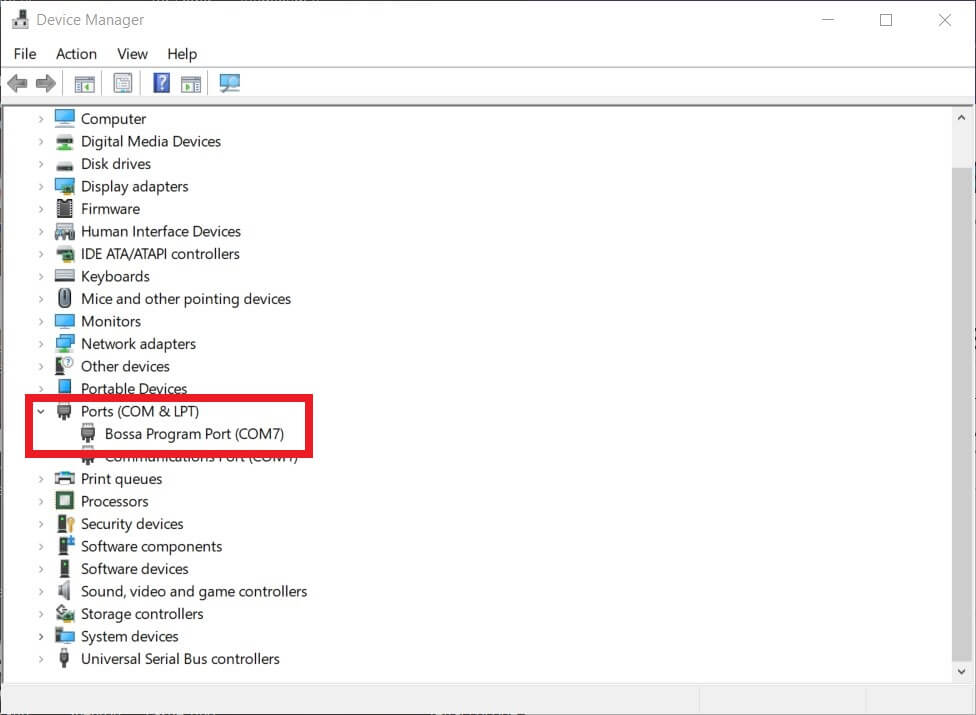Click the Keyboards icon
This screenshot has width=976, height=715.
coord(65,276)
